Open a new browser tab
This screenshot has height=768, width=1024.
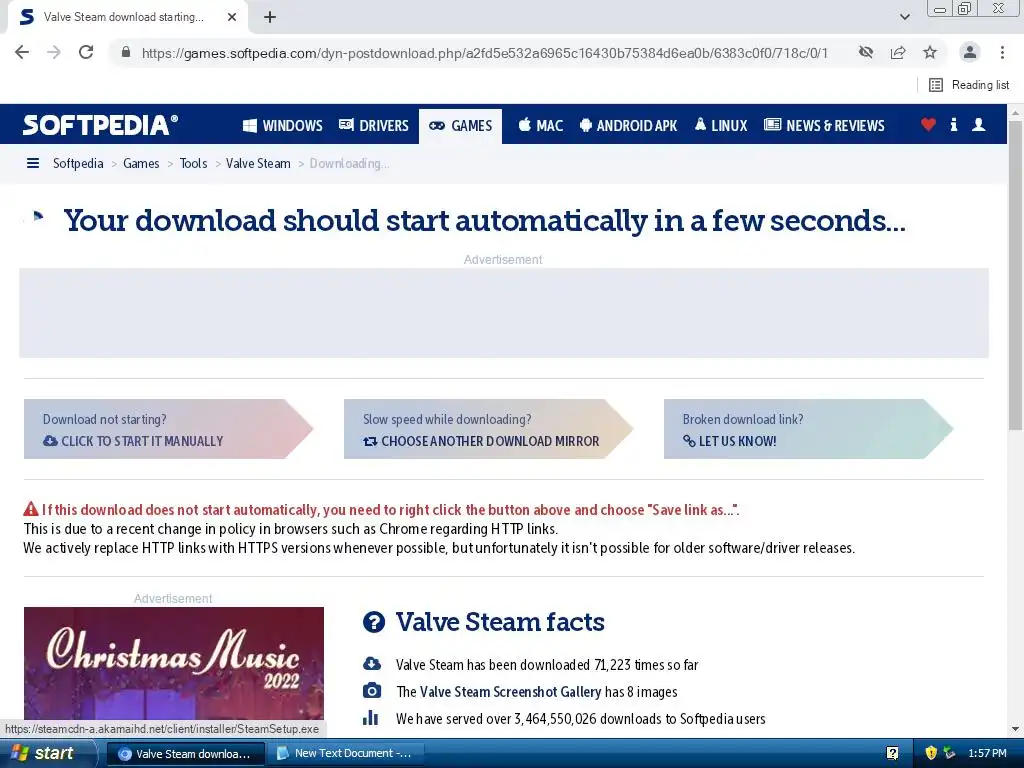pyautogui.click(x=270, y=17)
